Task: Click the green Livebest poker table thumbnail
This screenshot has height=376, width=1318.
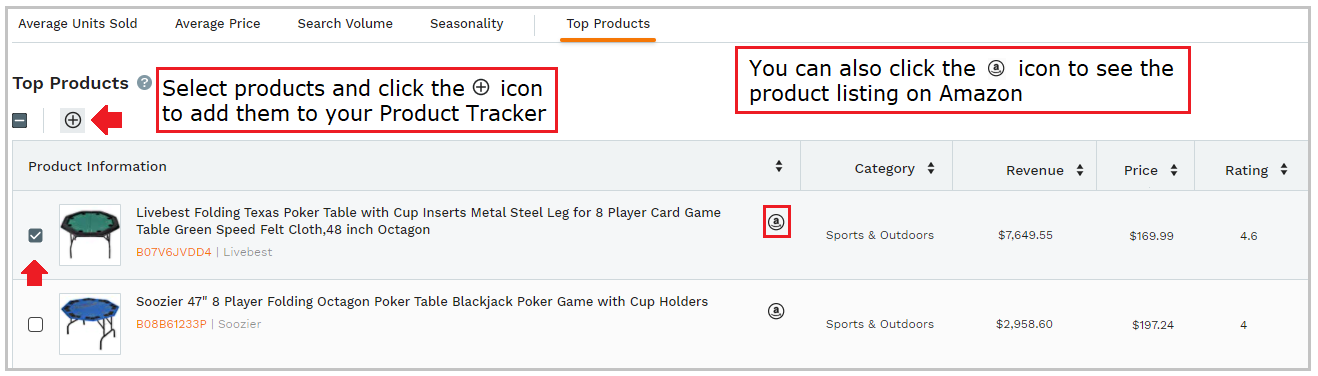Action: click(90, 235)
